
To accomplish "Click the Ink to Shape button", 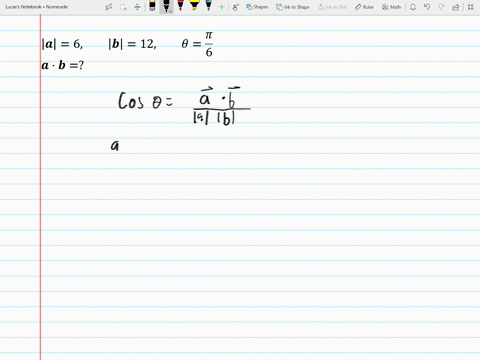I will 293,7.
